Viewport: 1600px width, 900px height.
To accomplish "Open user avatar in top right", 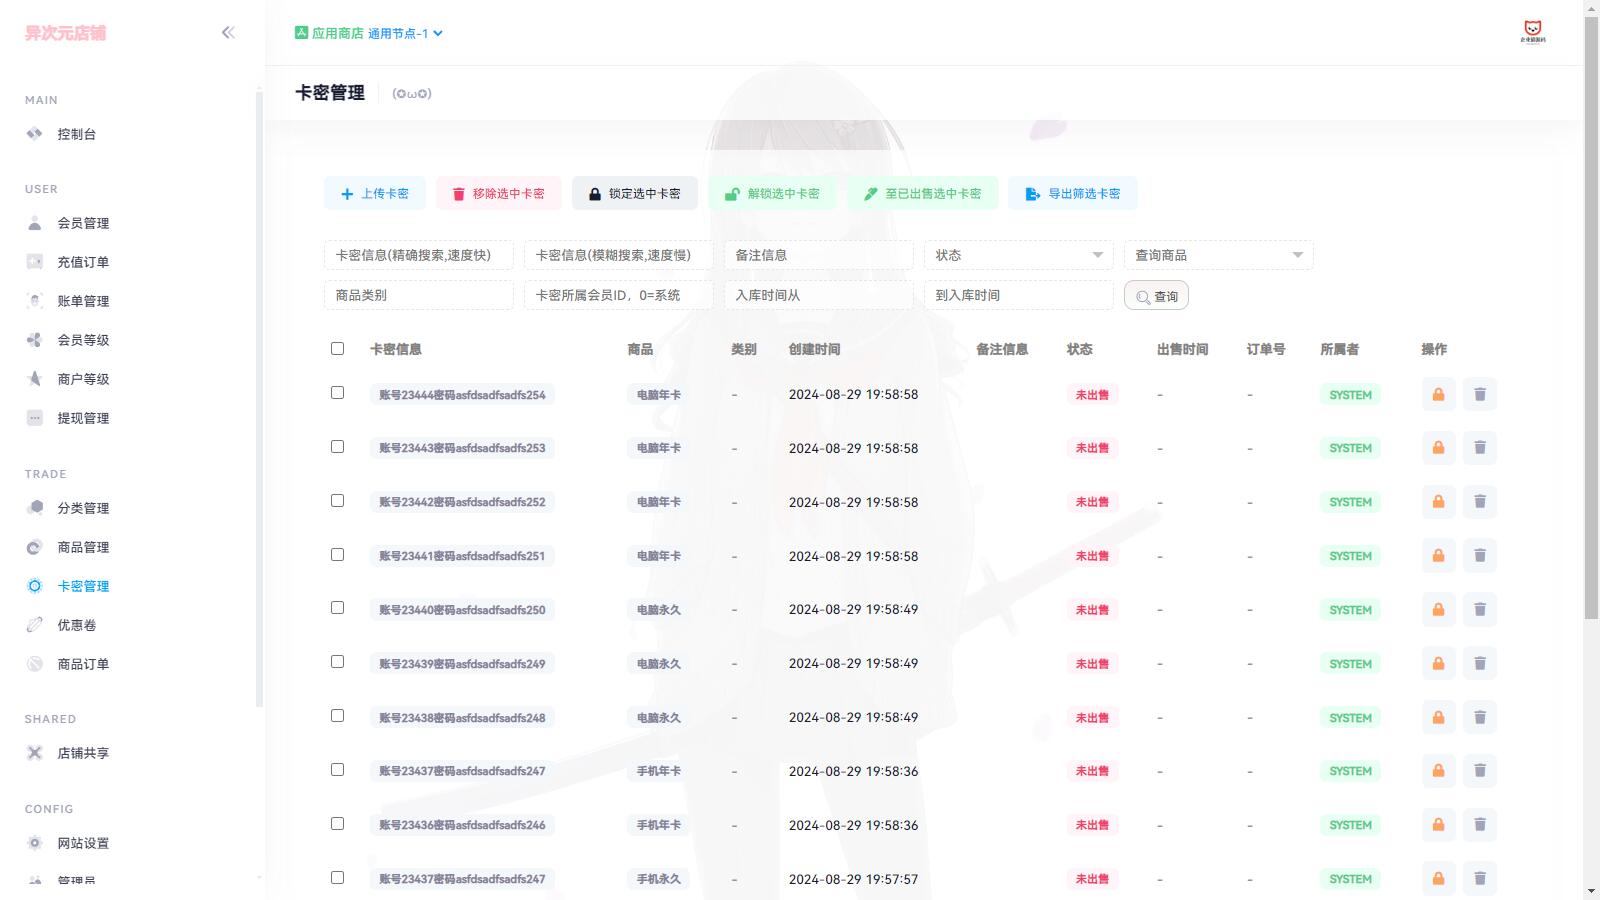I will [x=1532, y=31].
